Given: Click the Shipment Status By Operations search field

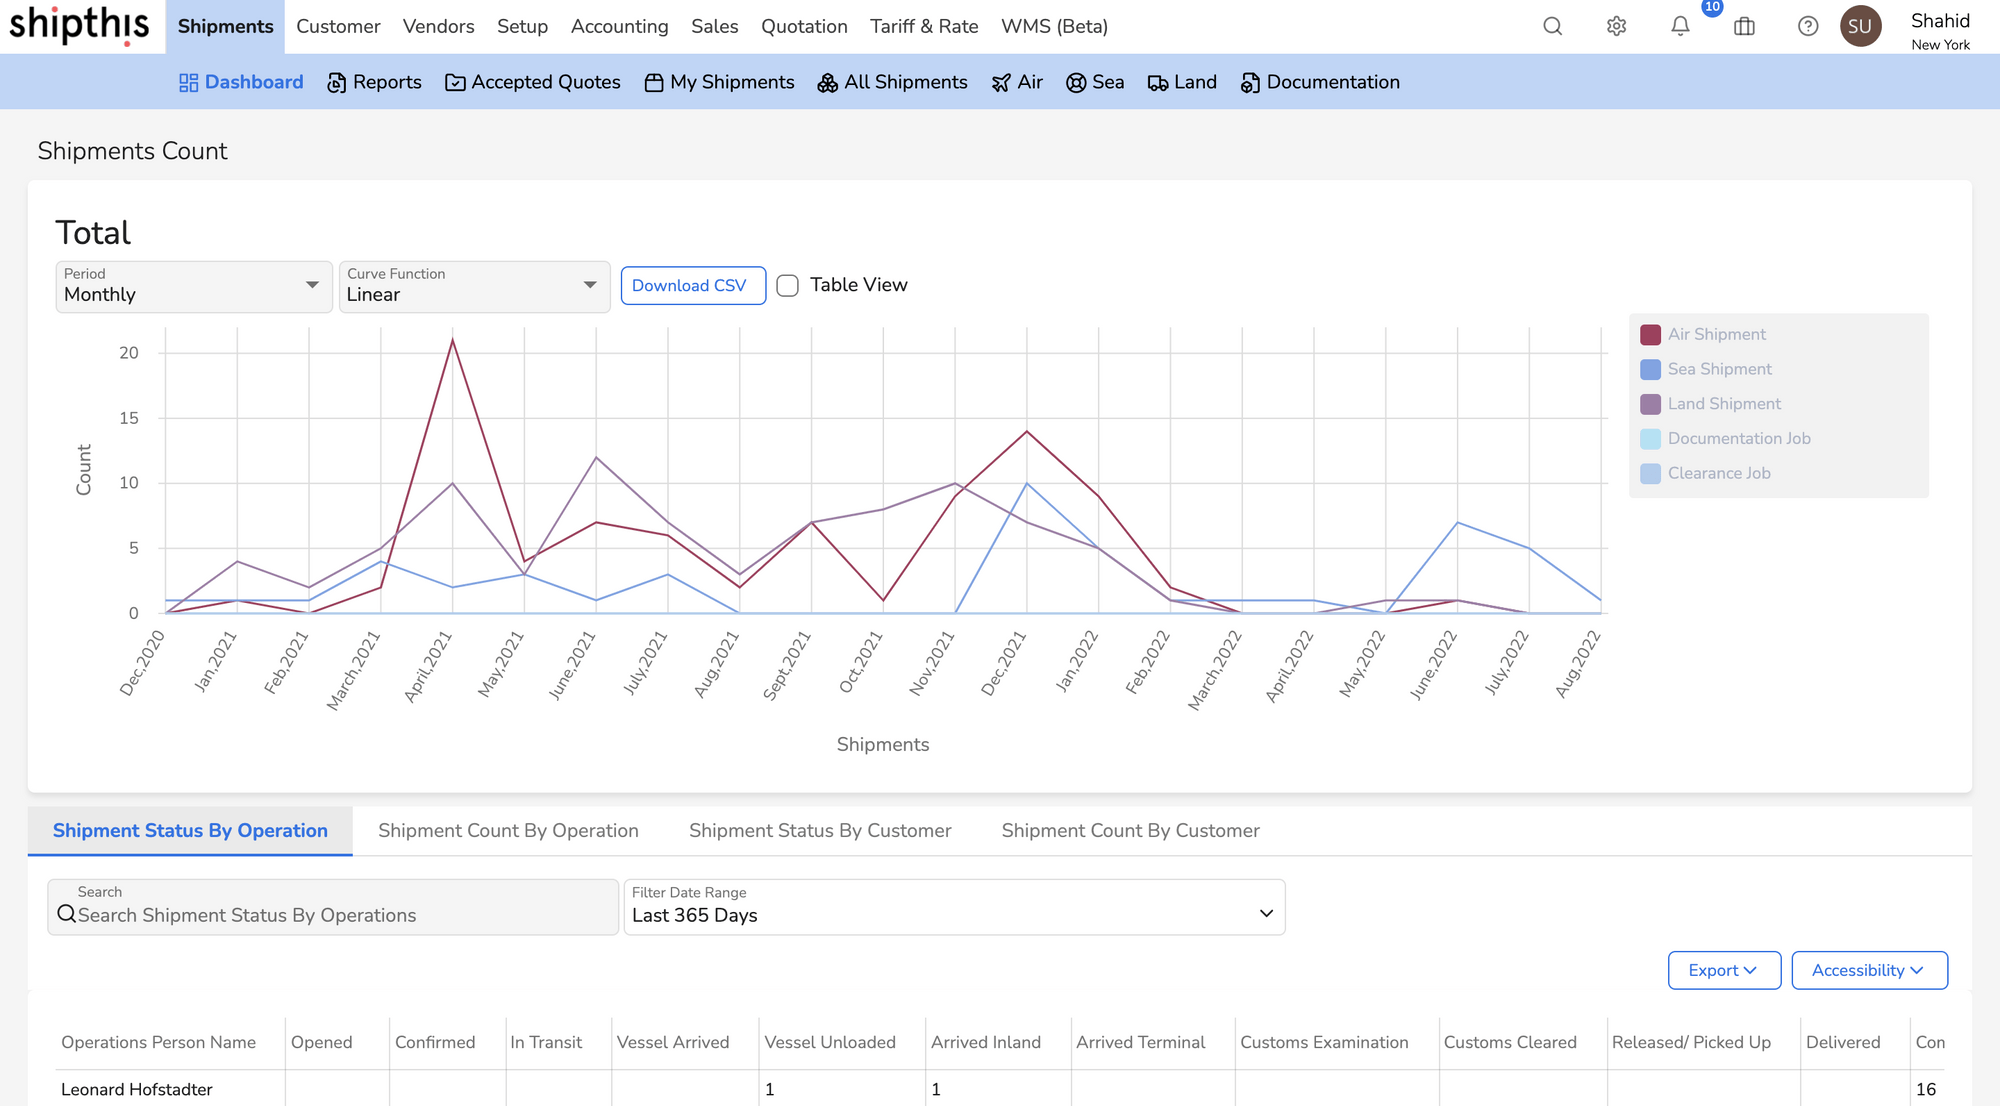Looking at the screenshot, I should click(332, 914).
